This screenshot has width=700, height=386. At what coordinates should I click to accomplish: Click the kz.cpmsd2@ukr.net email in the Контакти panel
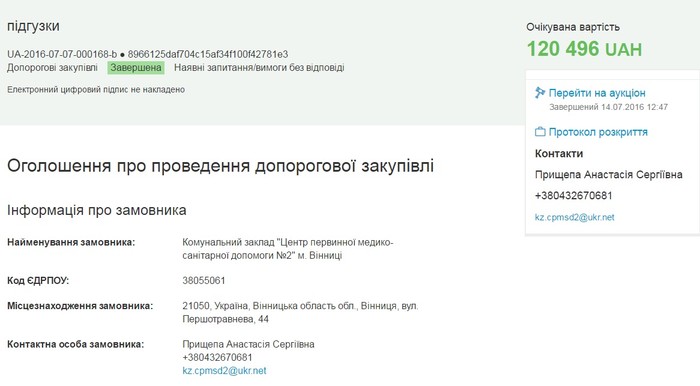click(575, 217)
